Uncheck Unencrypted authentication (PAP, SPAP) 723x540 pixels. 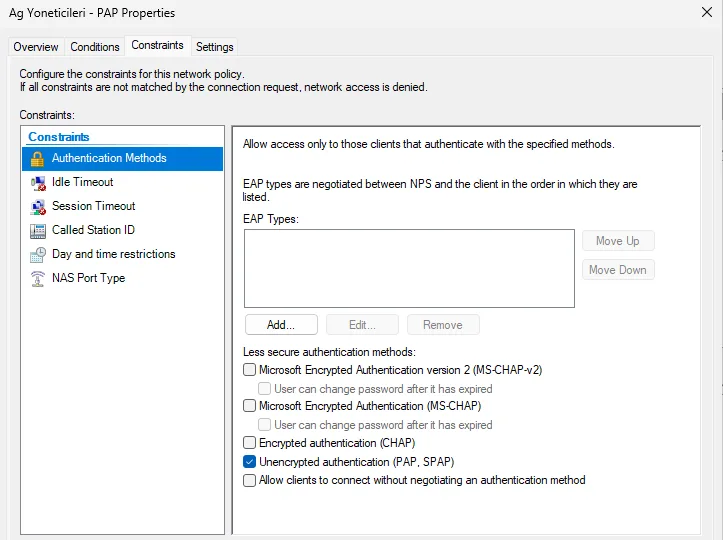(x=249, y=462)
